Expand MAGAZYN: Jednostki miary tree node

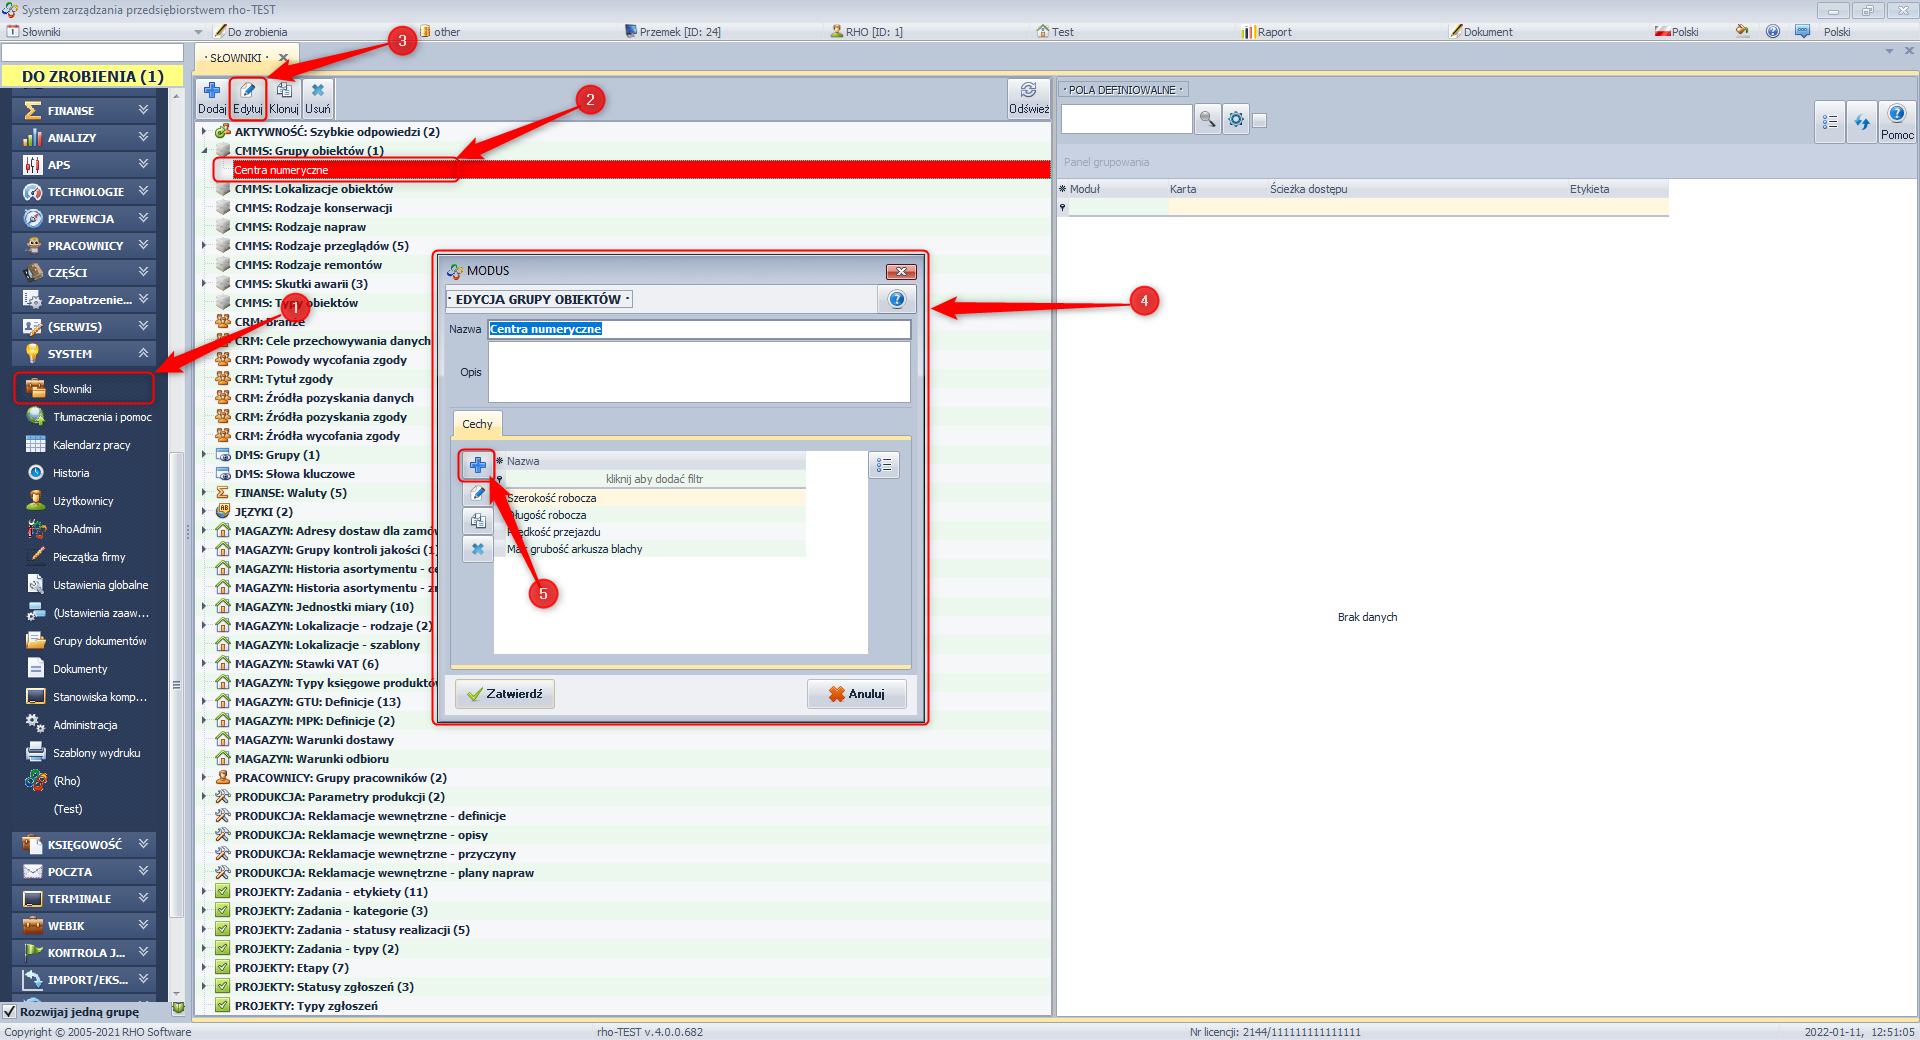[204, 607]
